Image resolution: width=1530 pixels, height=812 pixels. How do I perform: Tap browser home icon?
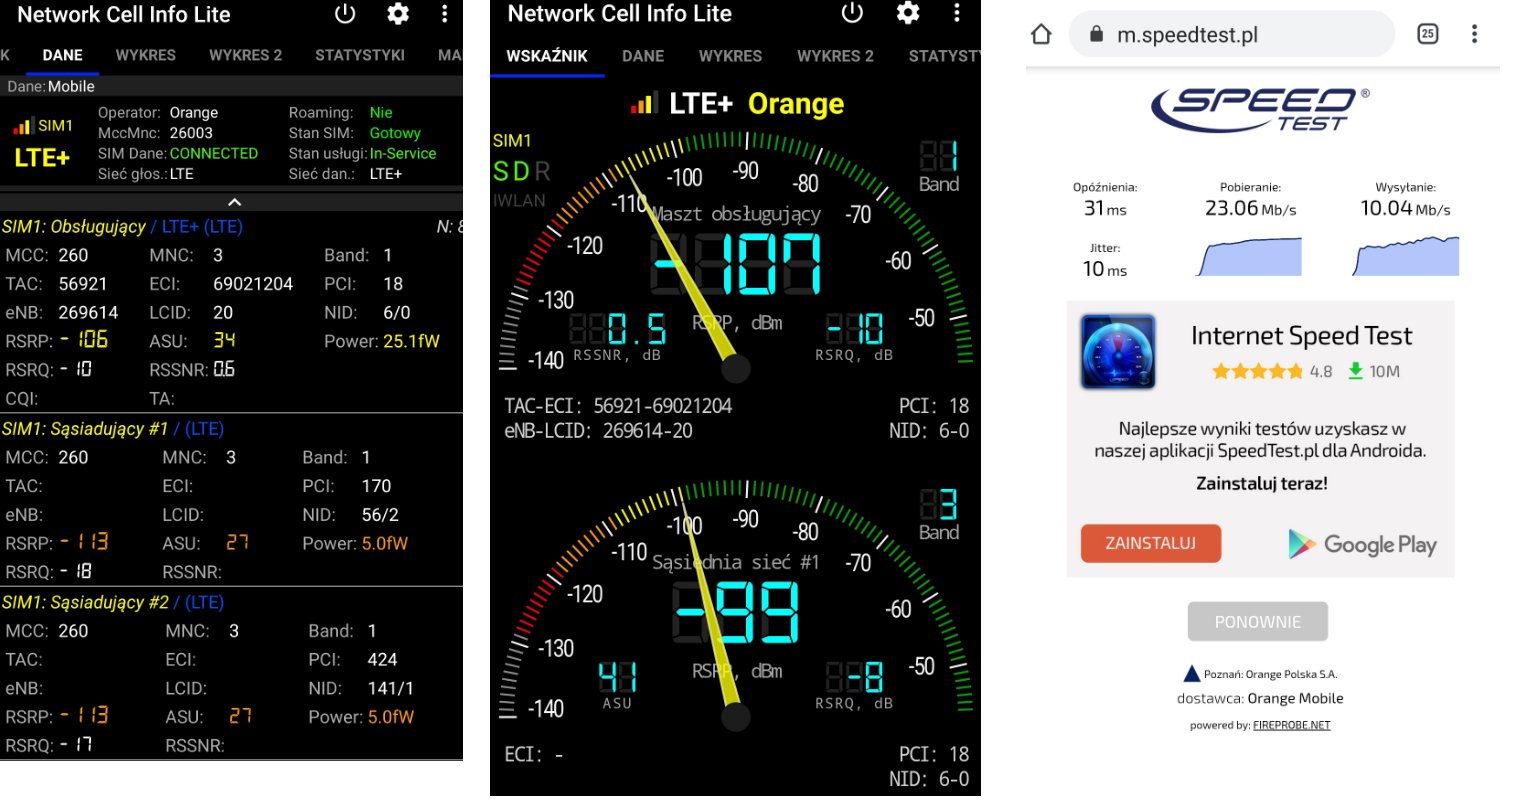click(1041, 34)
